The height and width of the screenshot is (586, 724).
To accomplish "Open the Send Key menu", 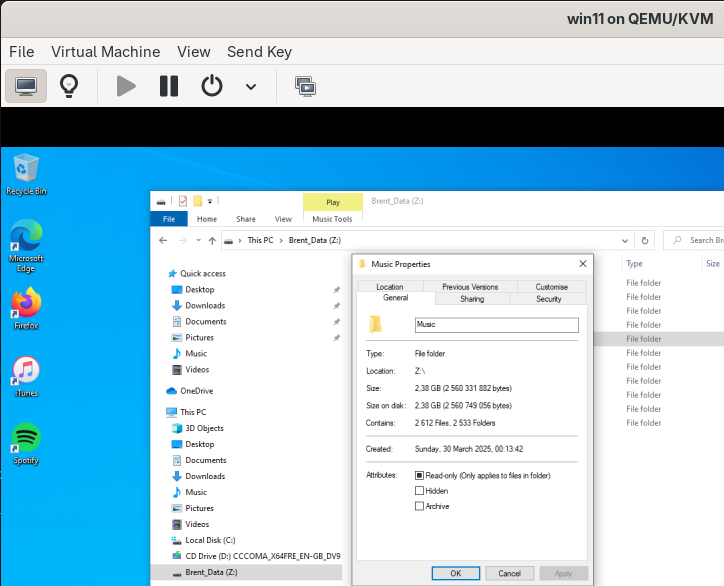I will pyautogui.click(x=259, y=52).
